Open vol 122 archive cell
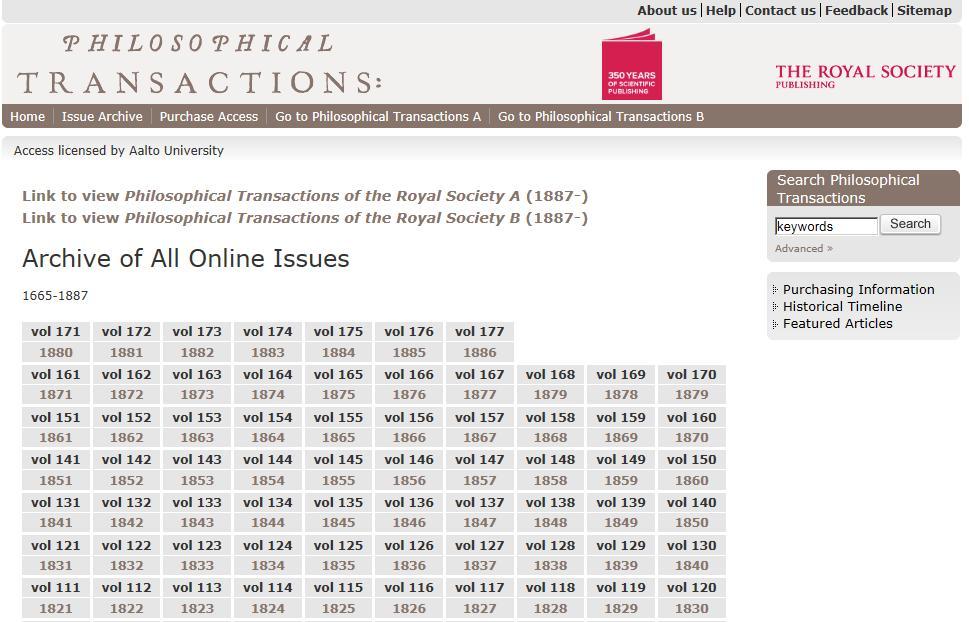The width and height of the screenshot is (969, 622). (x=127, y=545)
